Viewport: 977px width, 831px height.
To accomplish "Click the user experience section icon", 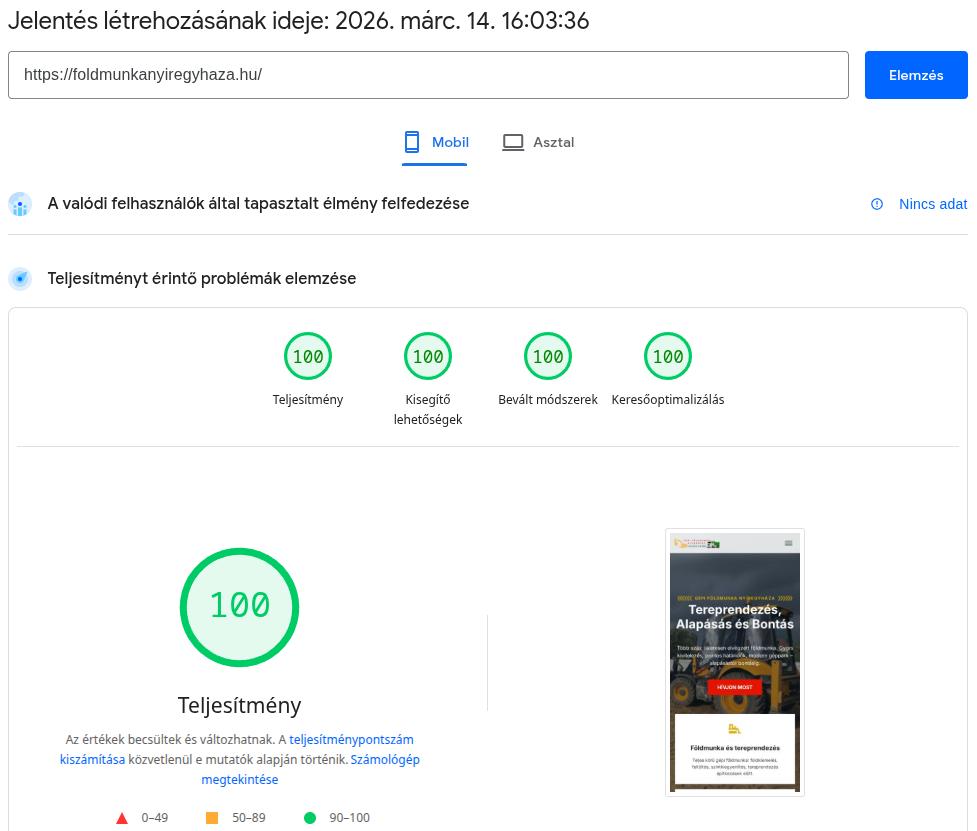I will click(x=20, y=204).
